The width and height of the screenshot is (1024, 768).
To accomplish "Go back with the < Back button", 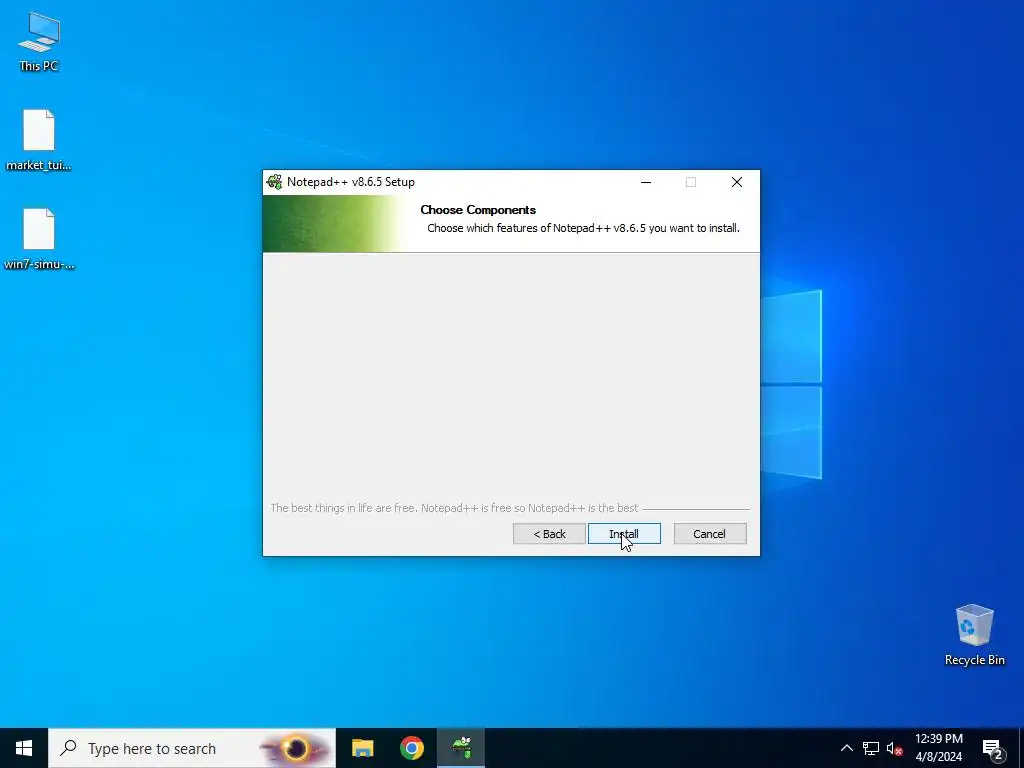I will [549, 534].
